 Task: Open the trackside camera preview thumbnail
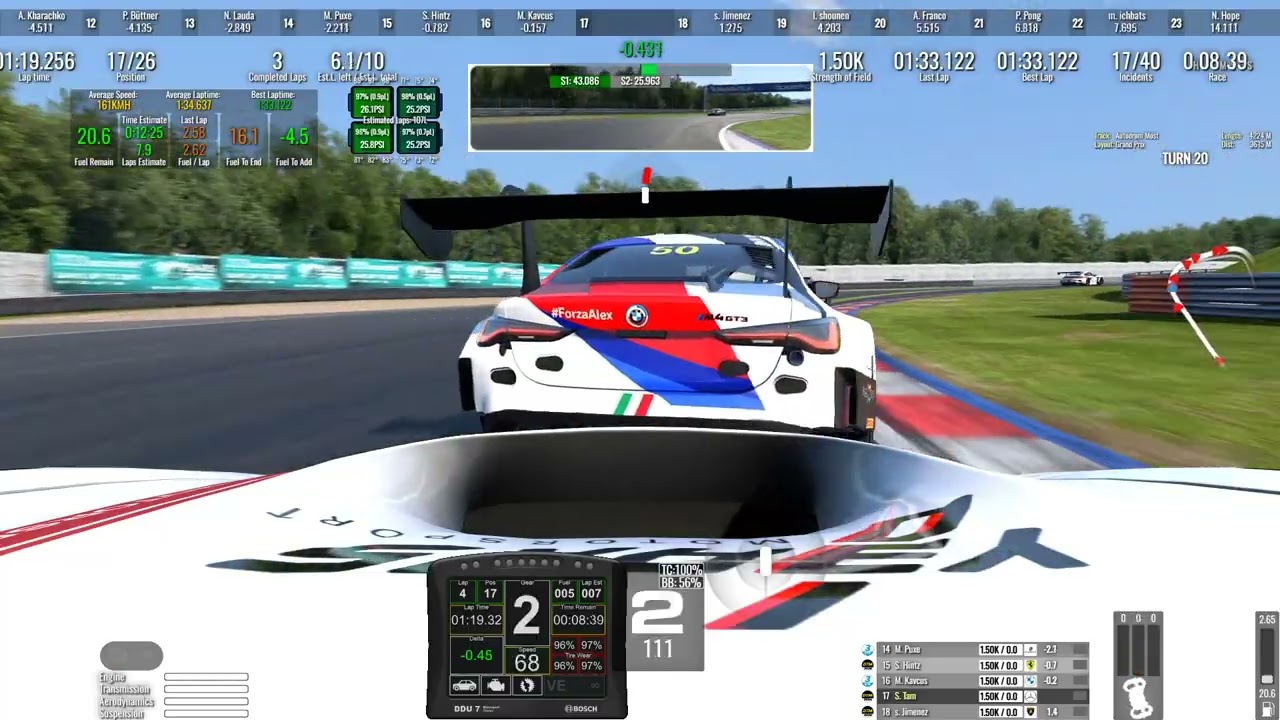pos(640,108)
